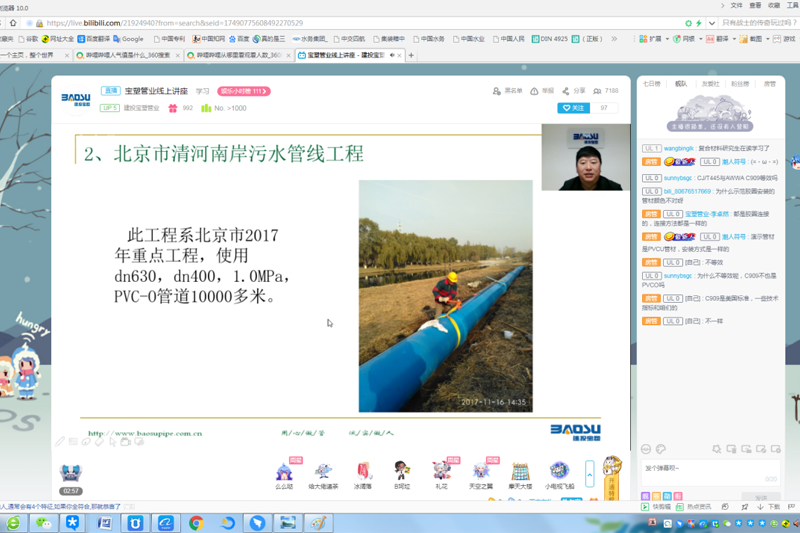Select the 舰队 tab
800x533 pixels.
681,84
